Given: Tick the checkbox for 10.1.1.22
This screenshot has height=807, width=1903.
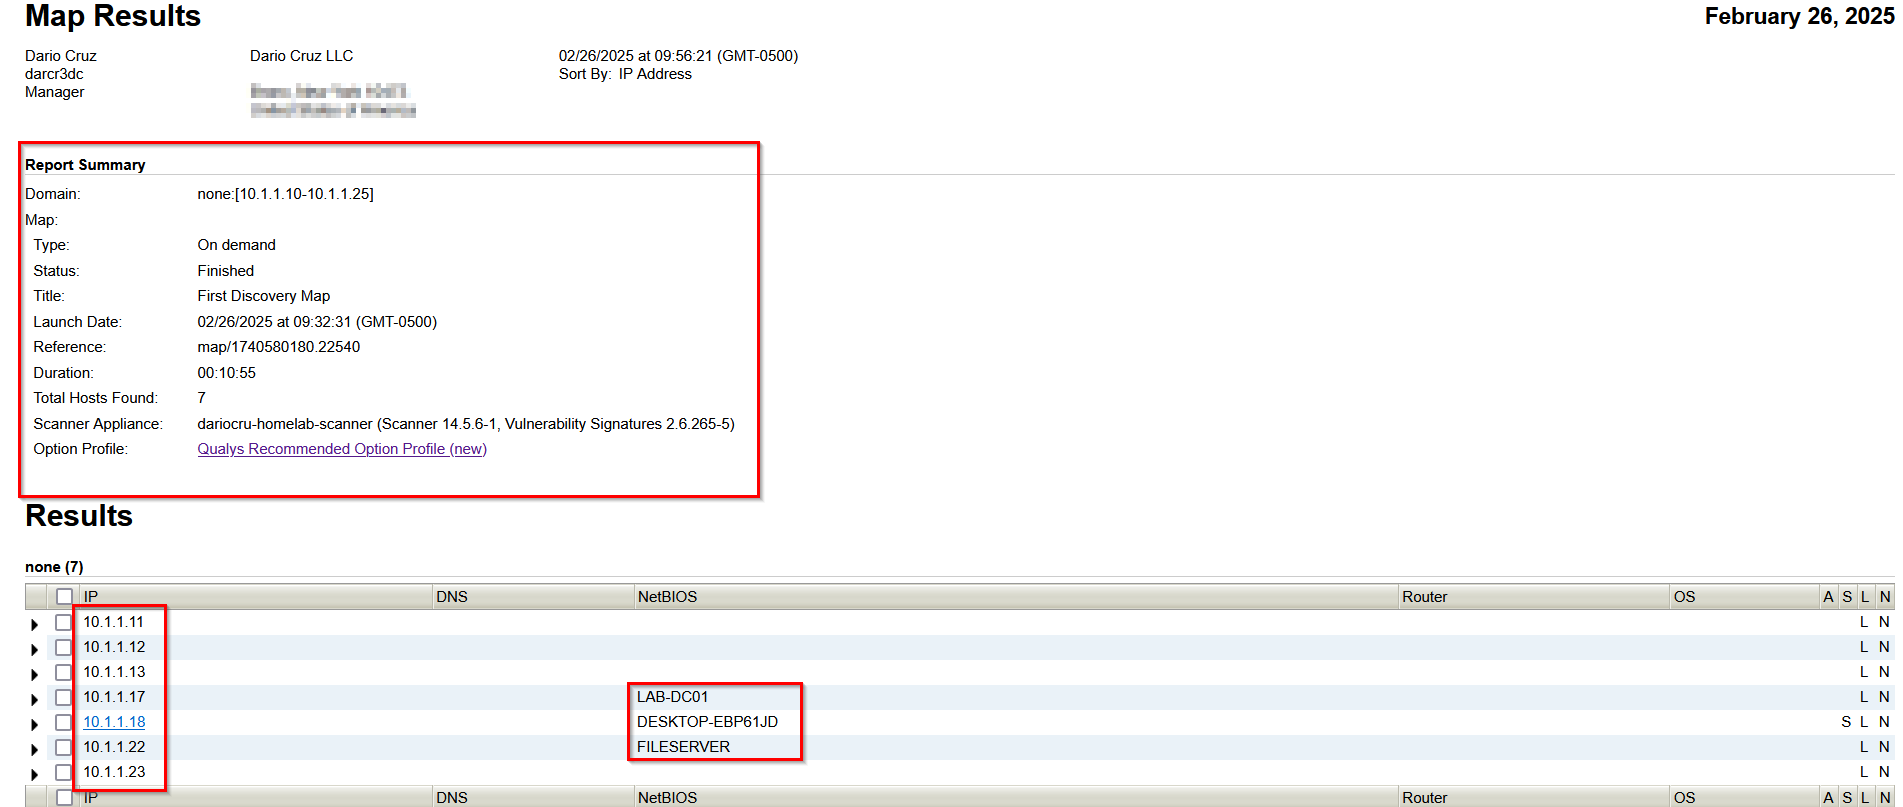Looking at the screenshot, I should pyautogui.click(x=64, y=747).
